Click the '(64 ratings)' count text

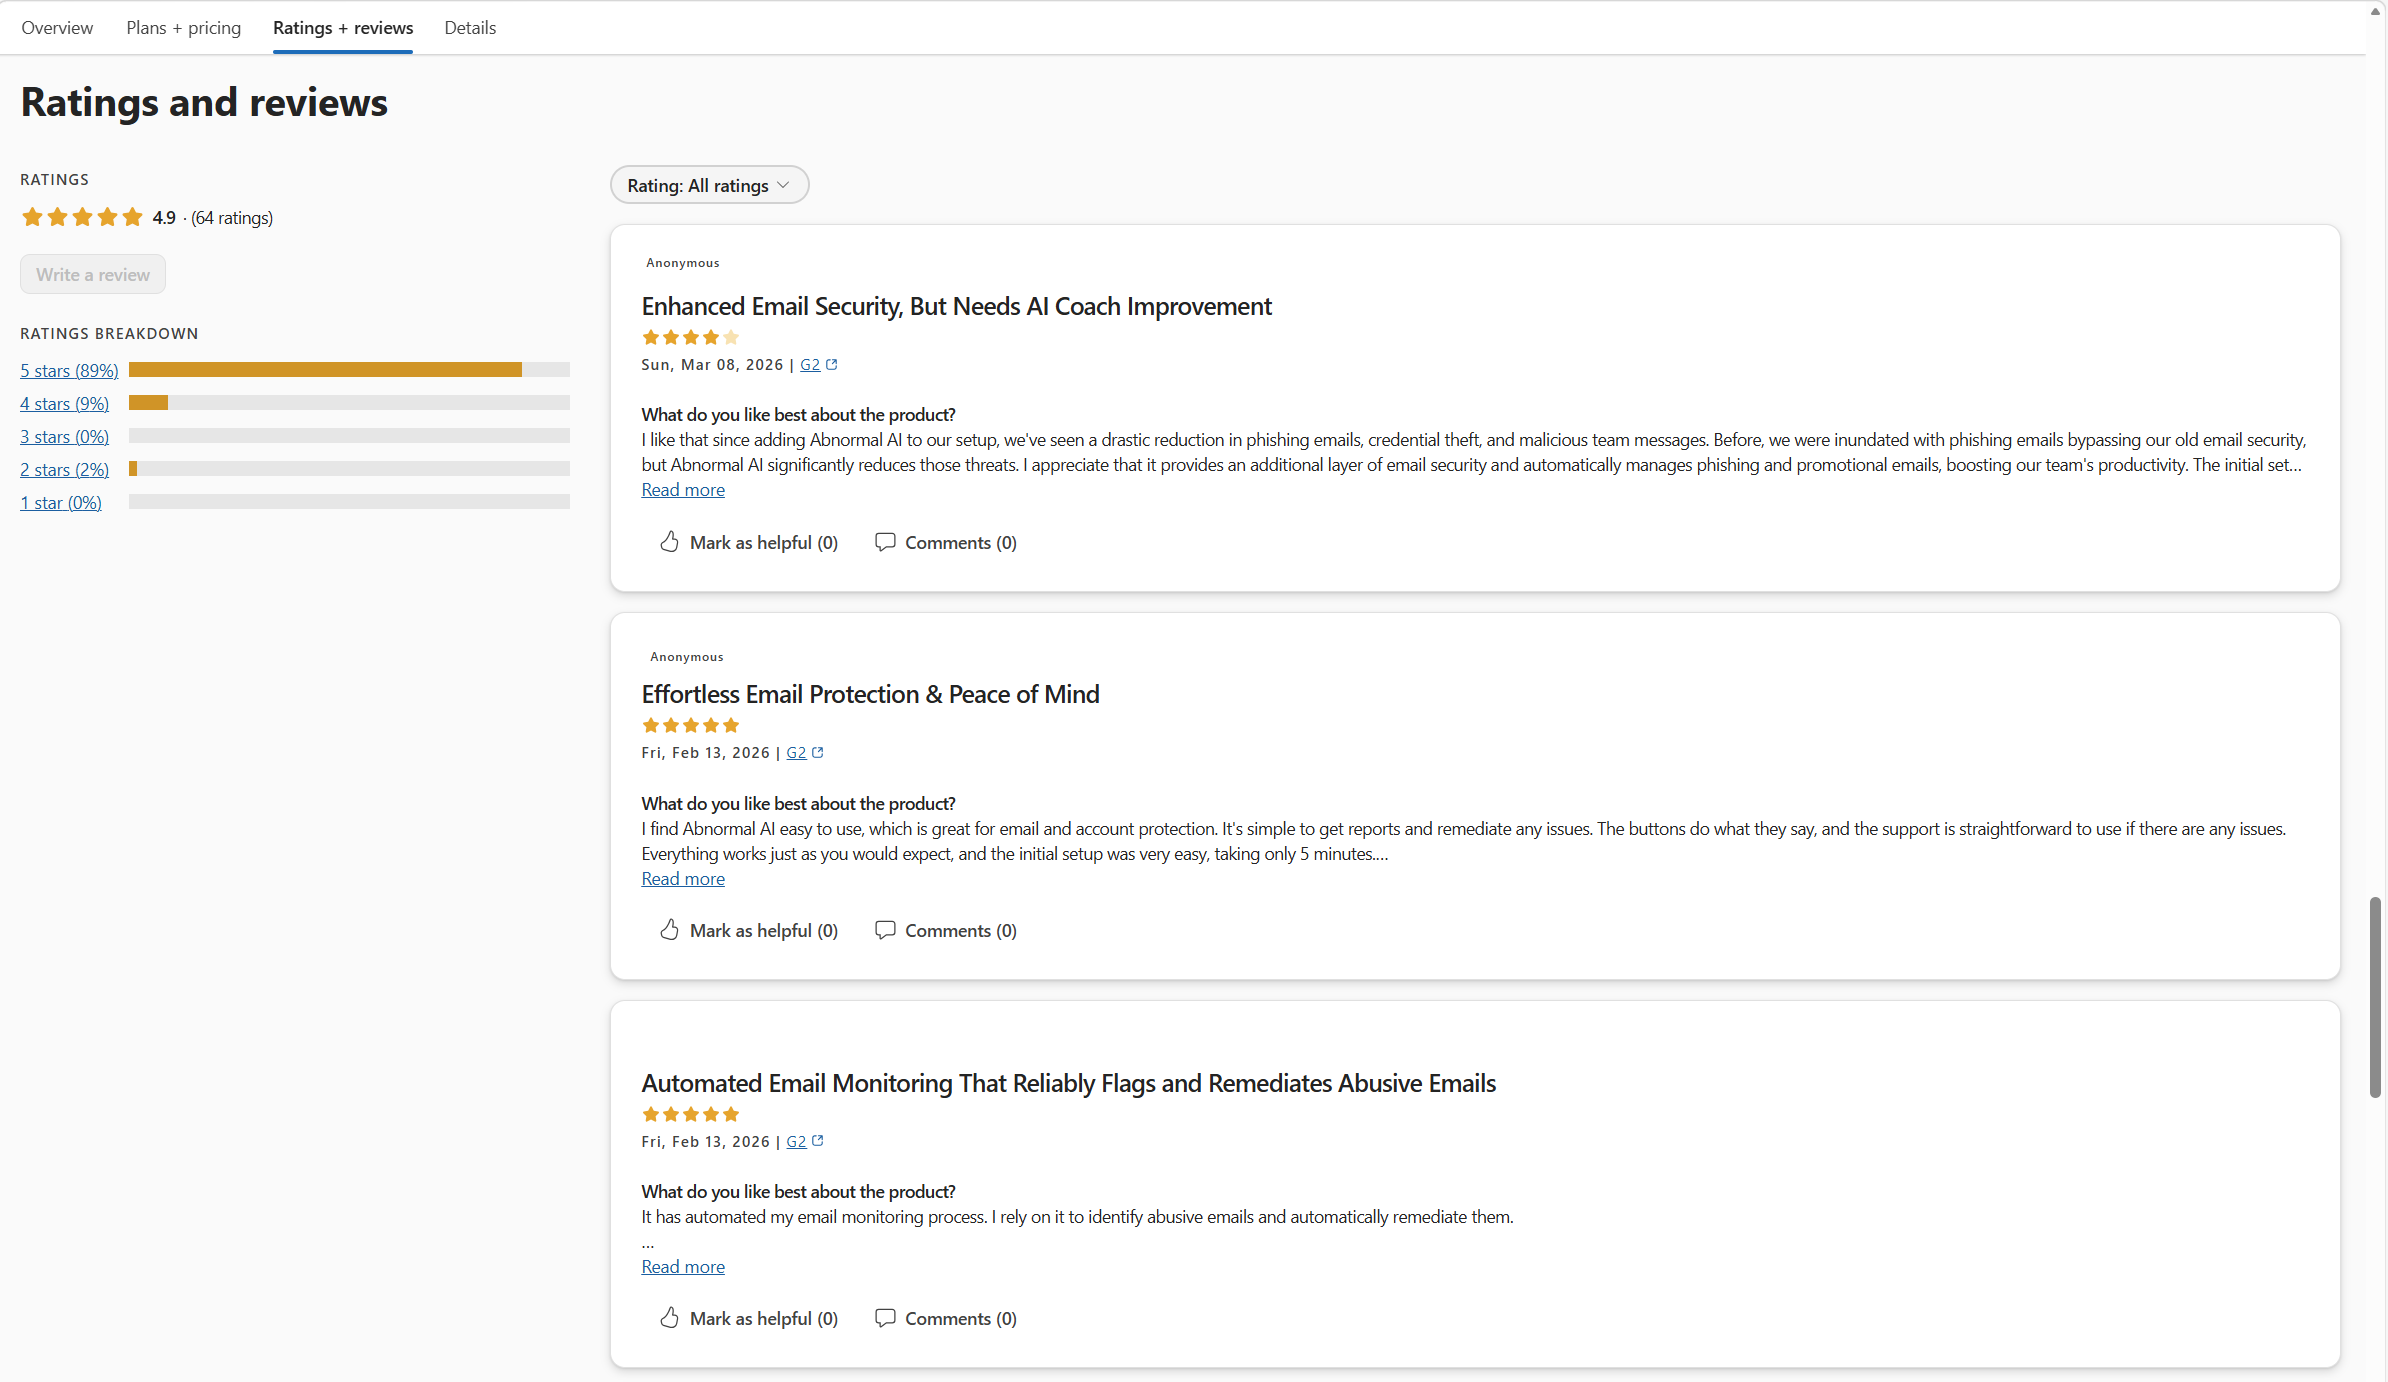point(232,218)
